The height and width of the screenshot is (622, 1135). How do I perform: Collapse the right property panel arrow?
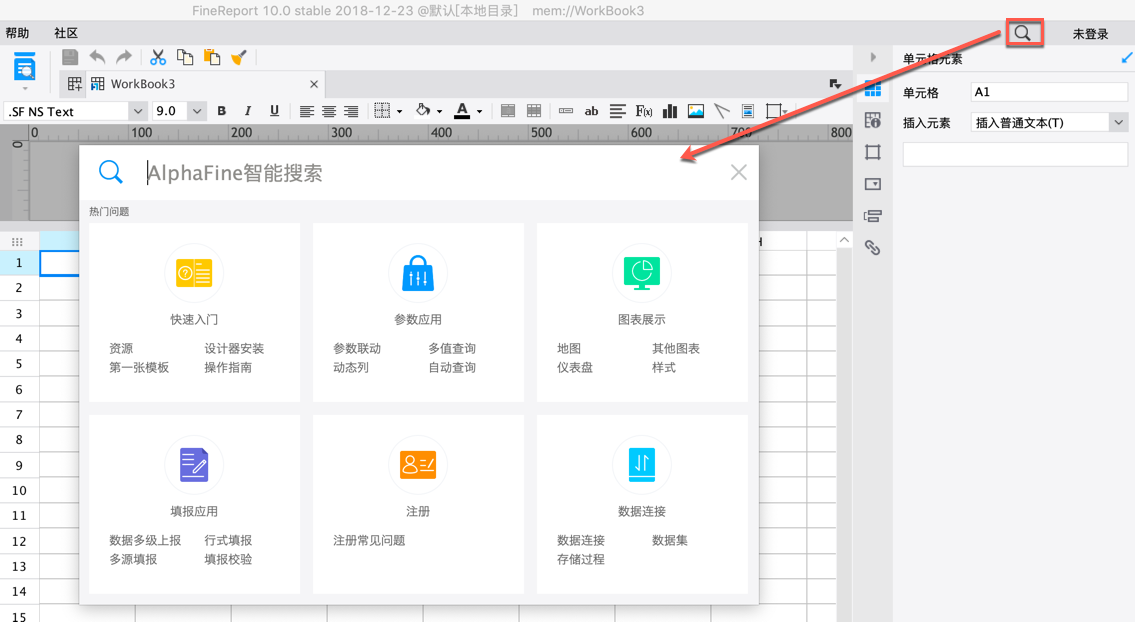click(x=873, y=57)
